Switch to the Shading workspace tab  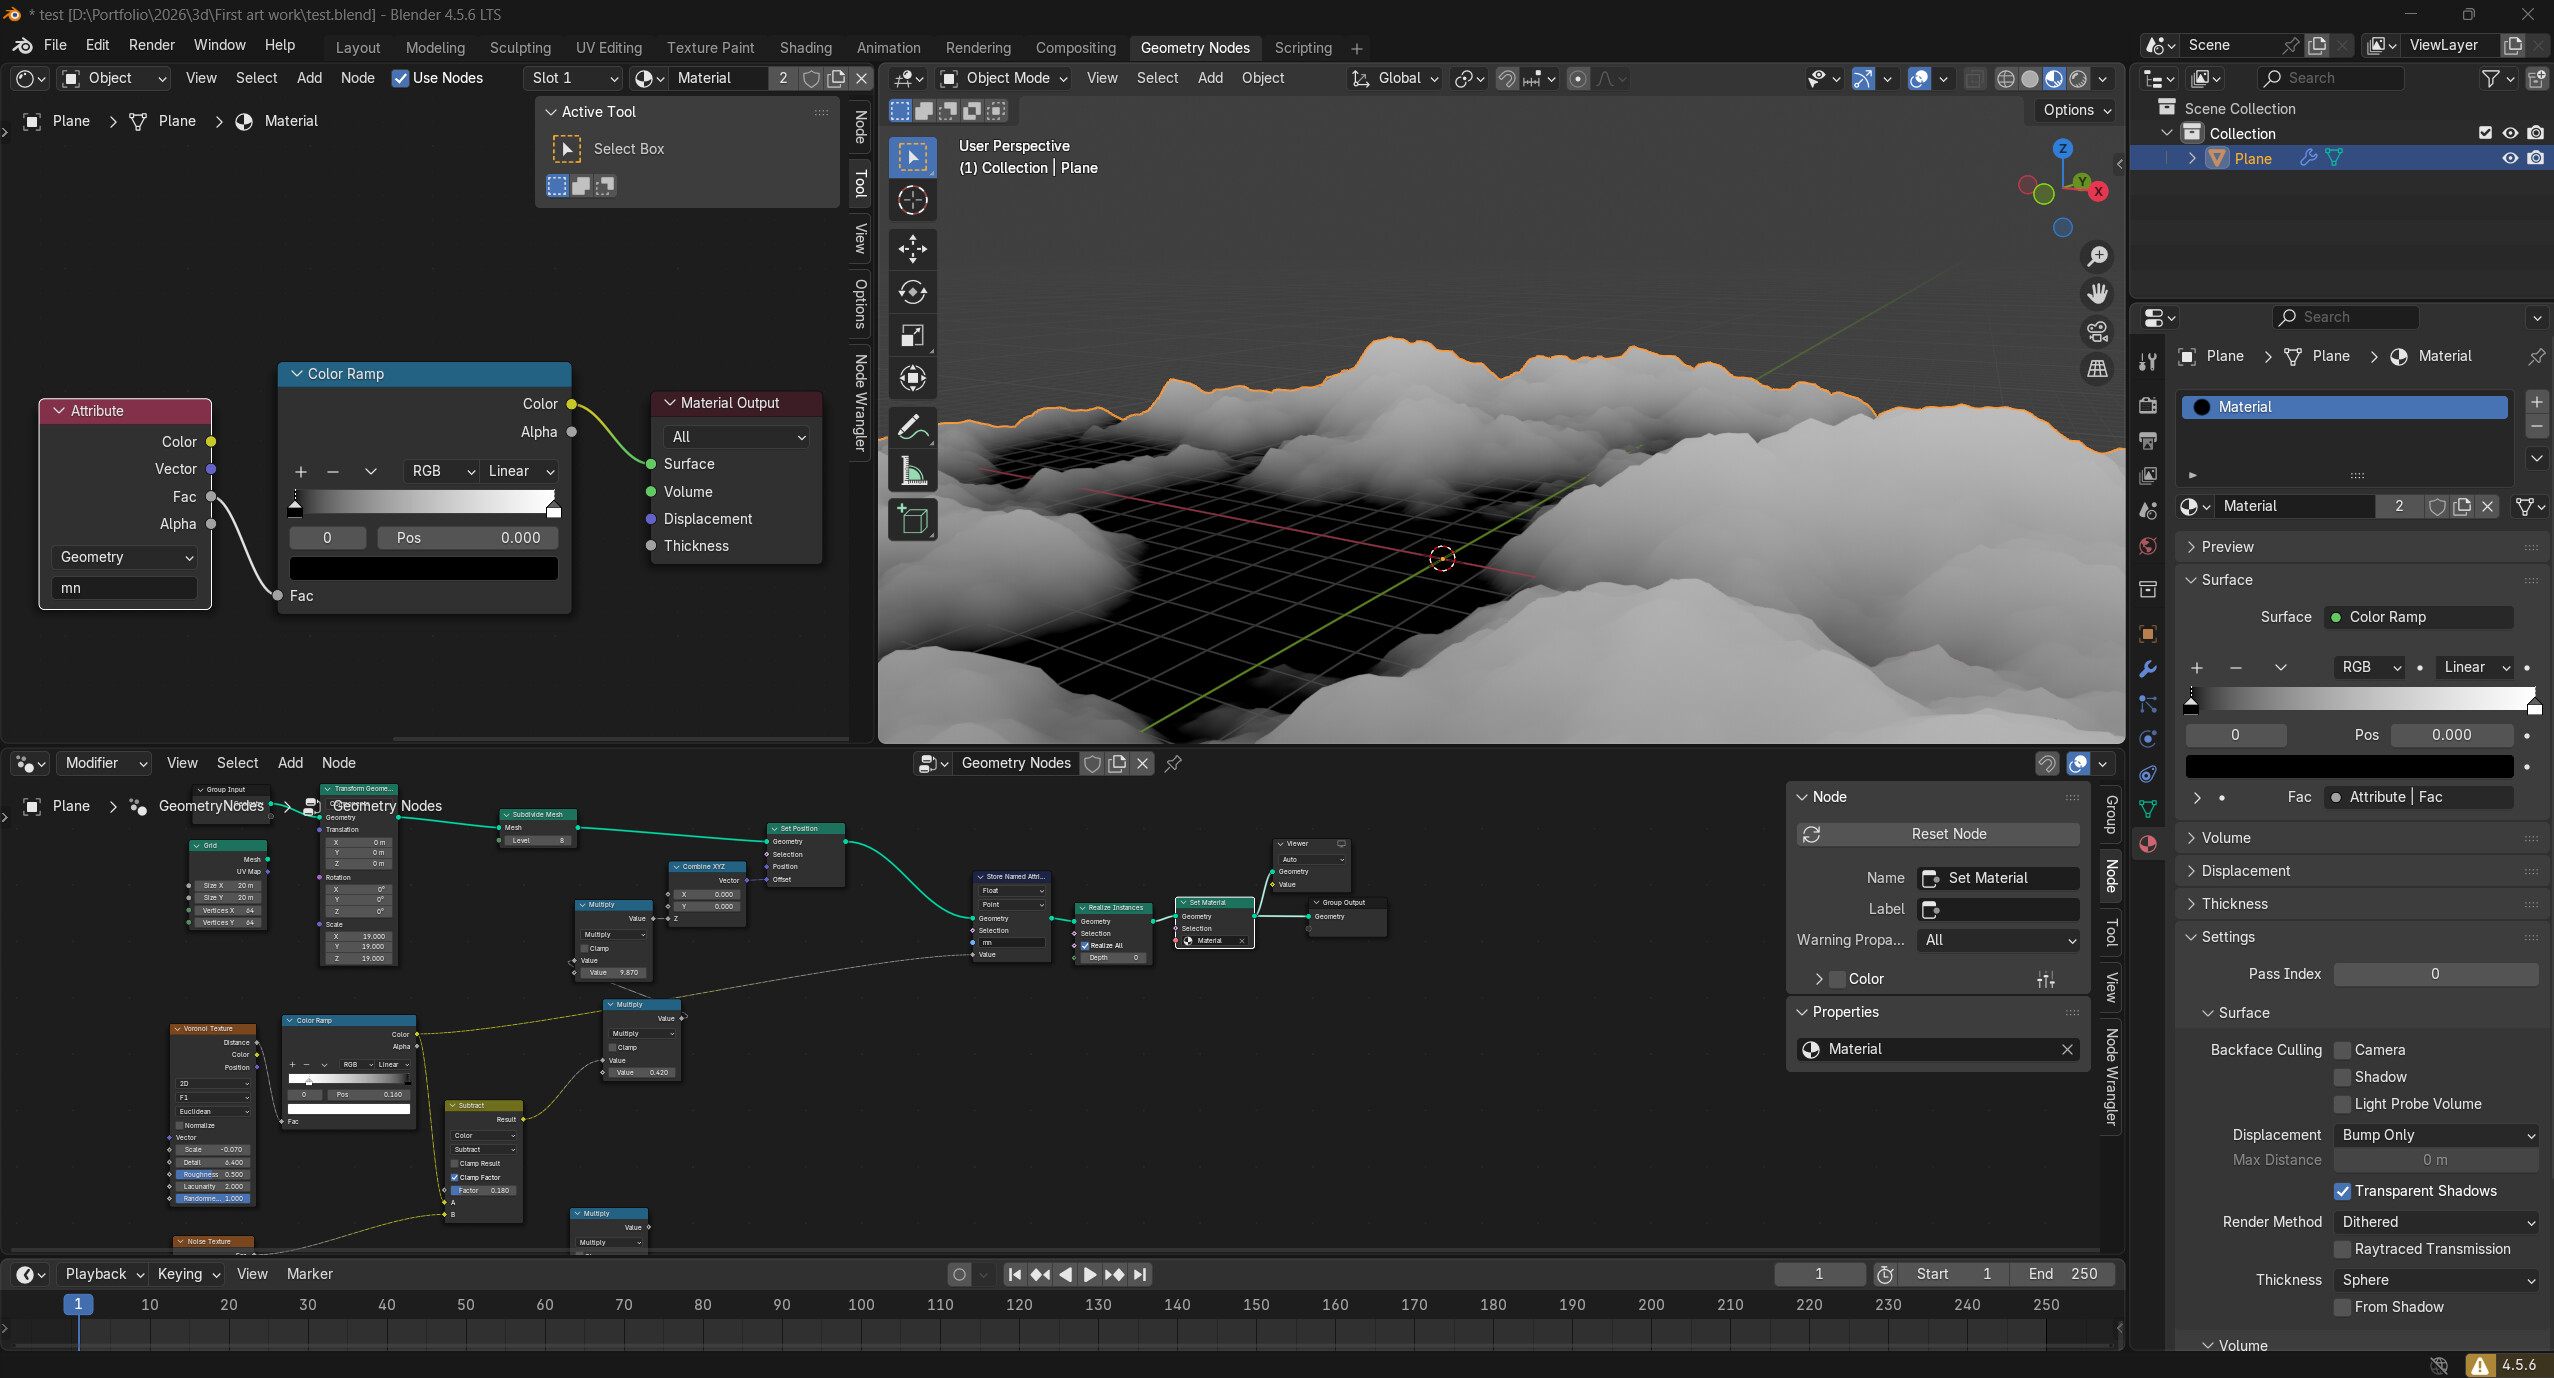coord(805,48)
